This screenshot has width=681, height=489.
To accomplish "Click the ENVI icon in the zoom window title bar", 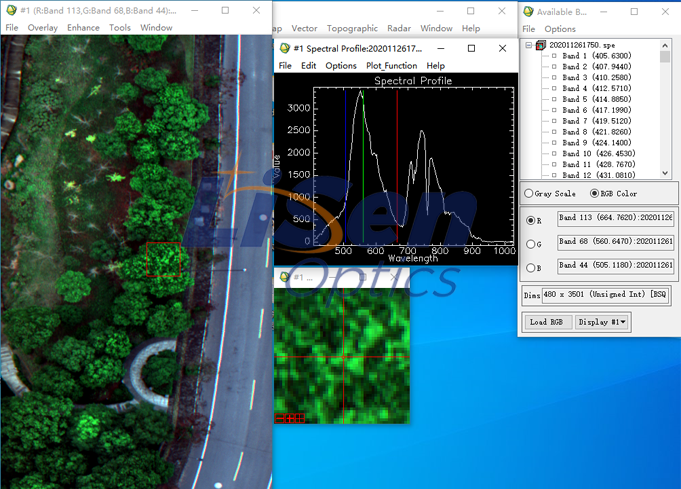I will 284,277.
